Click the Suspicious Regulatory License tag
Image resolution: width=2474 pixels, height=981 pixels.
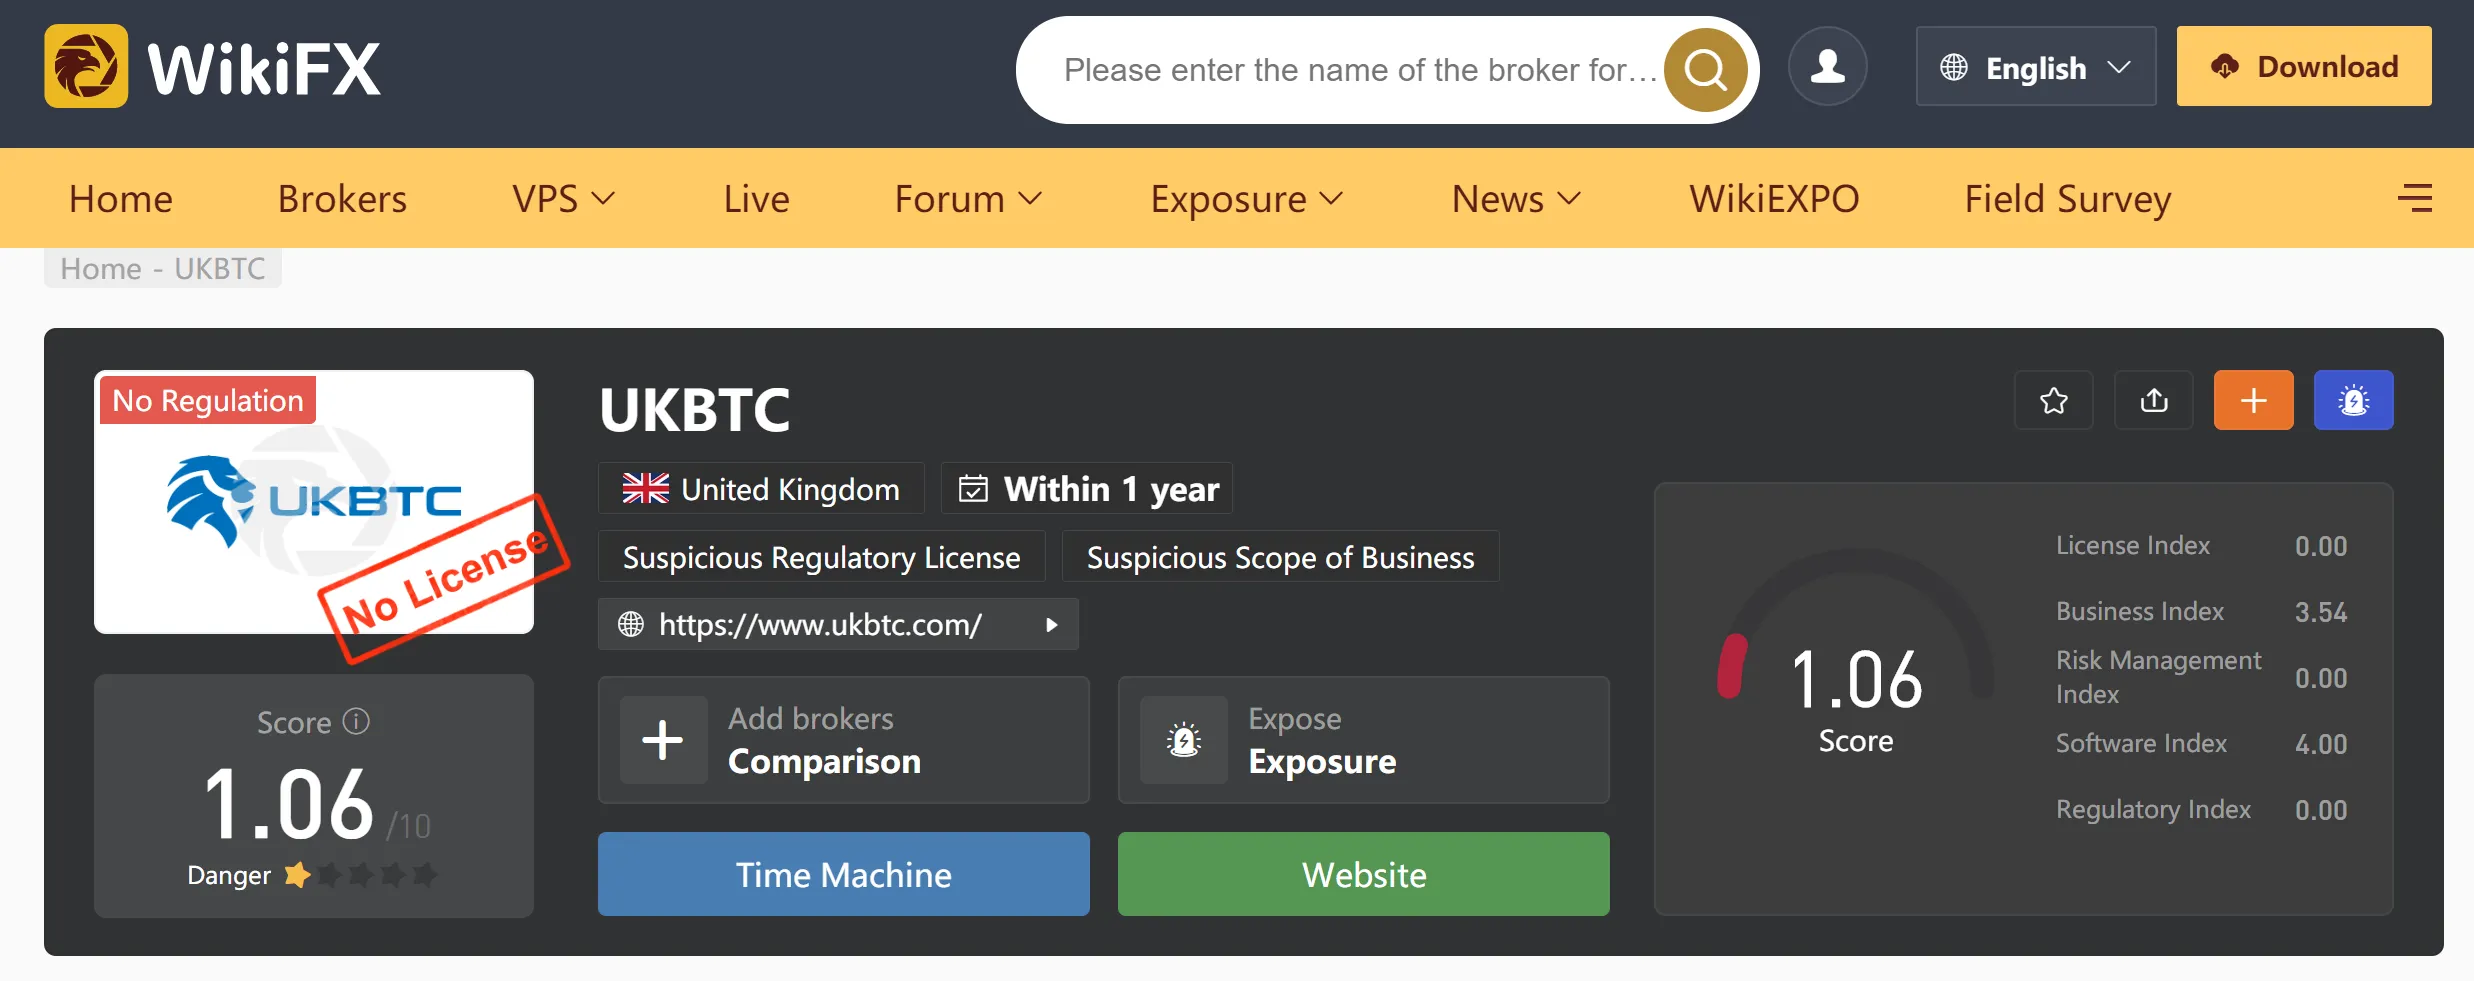[x=822, y=556]
